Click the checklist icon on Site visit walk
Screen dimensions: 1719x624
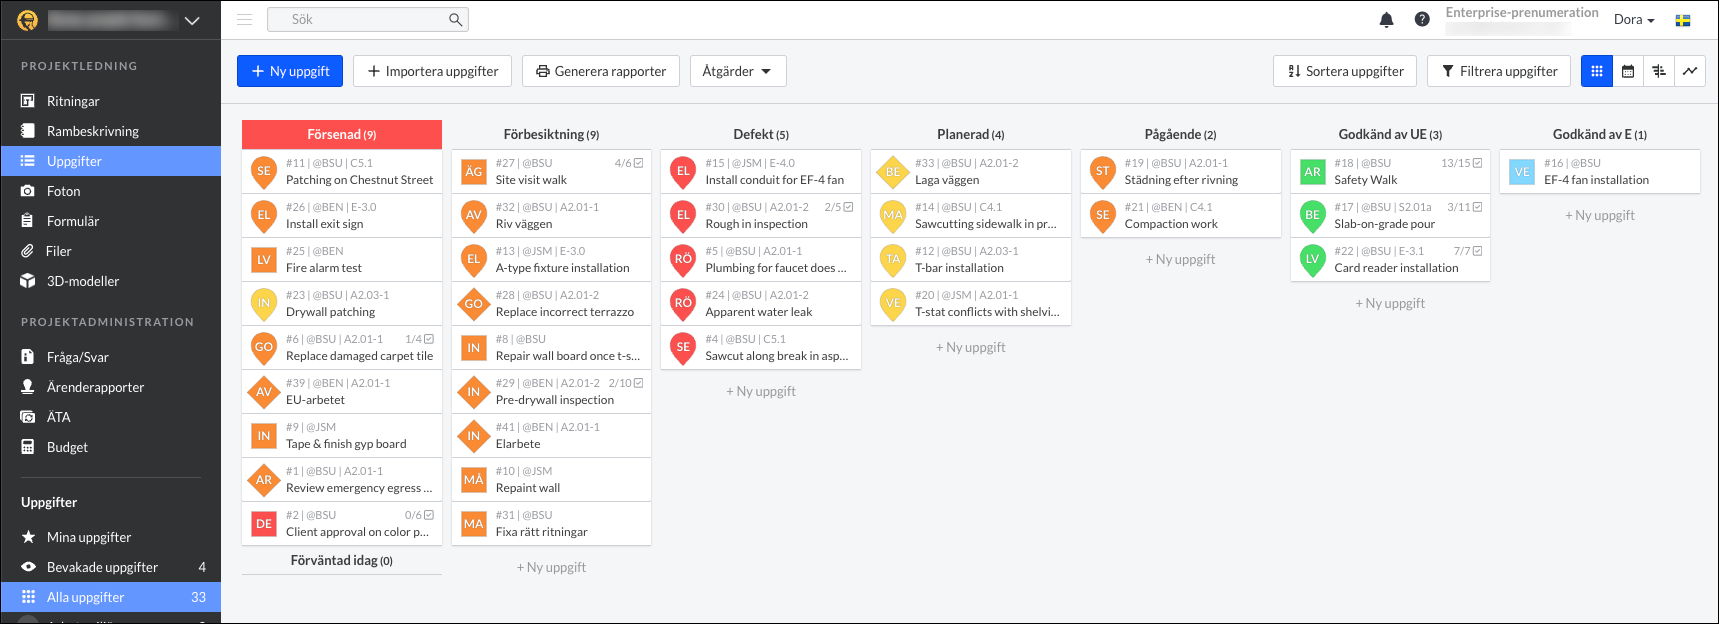639,163
